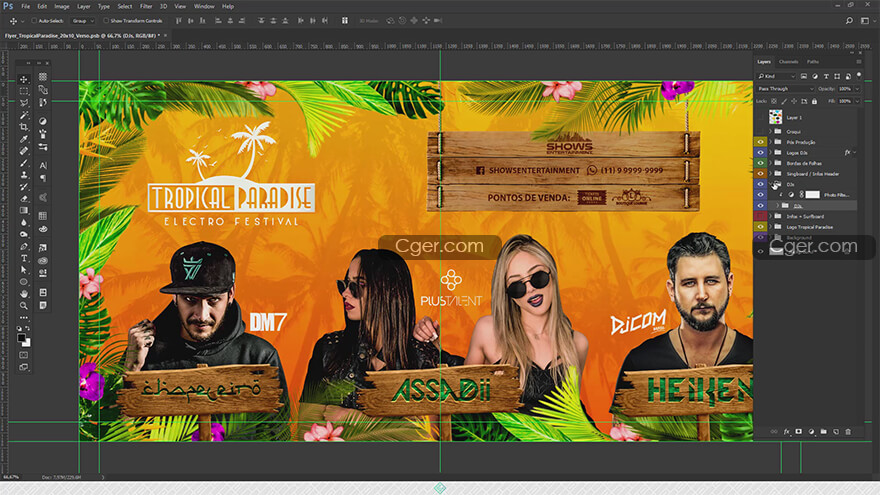880x495 pixels.
Task: Open the Opacity value dropdown arrow
Action: coord(858,89)
